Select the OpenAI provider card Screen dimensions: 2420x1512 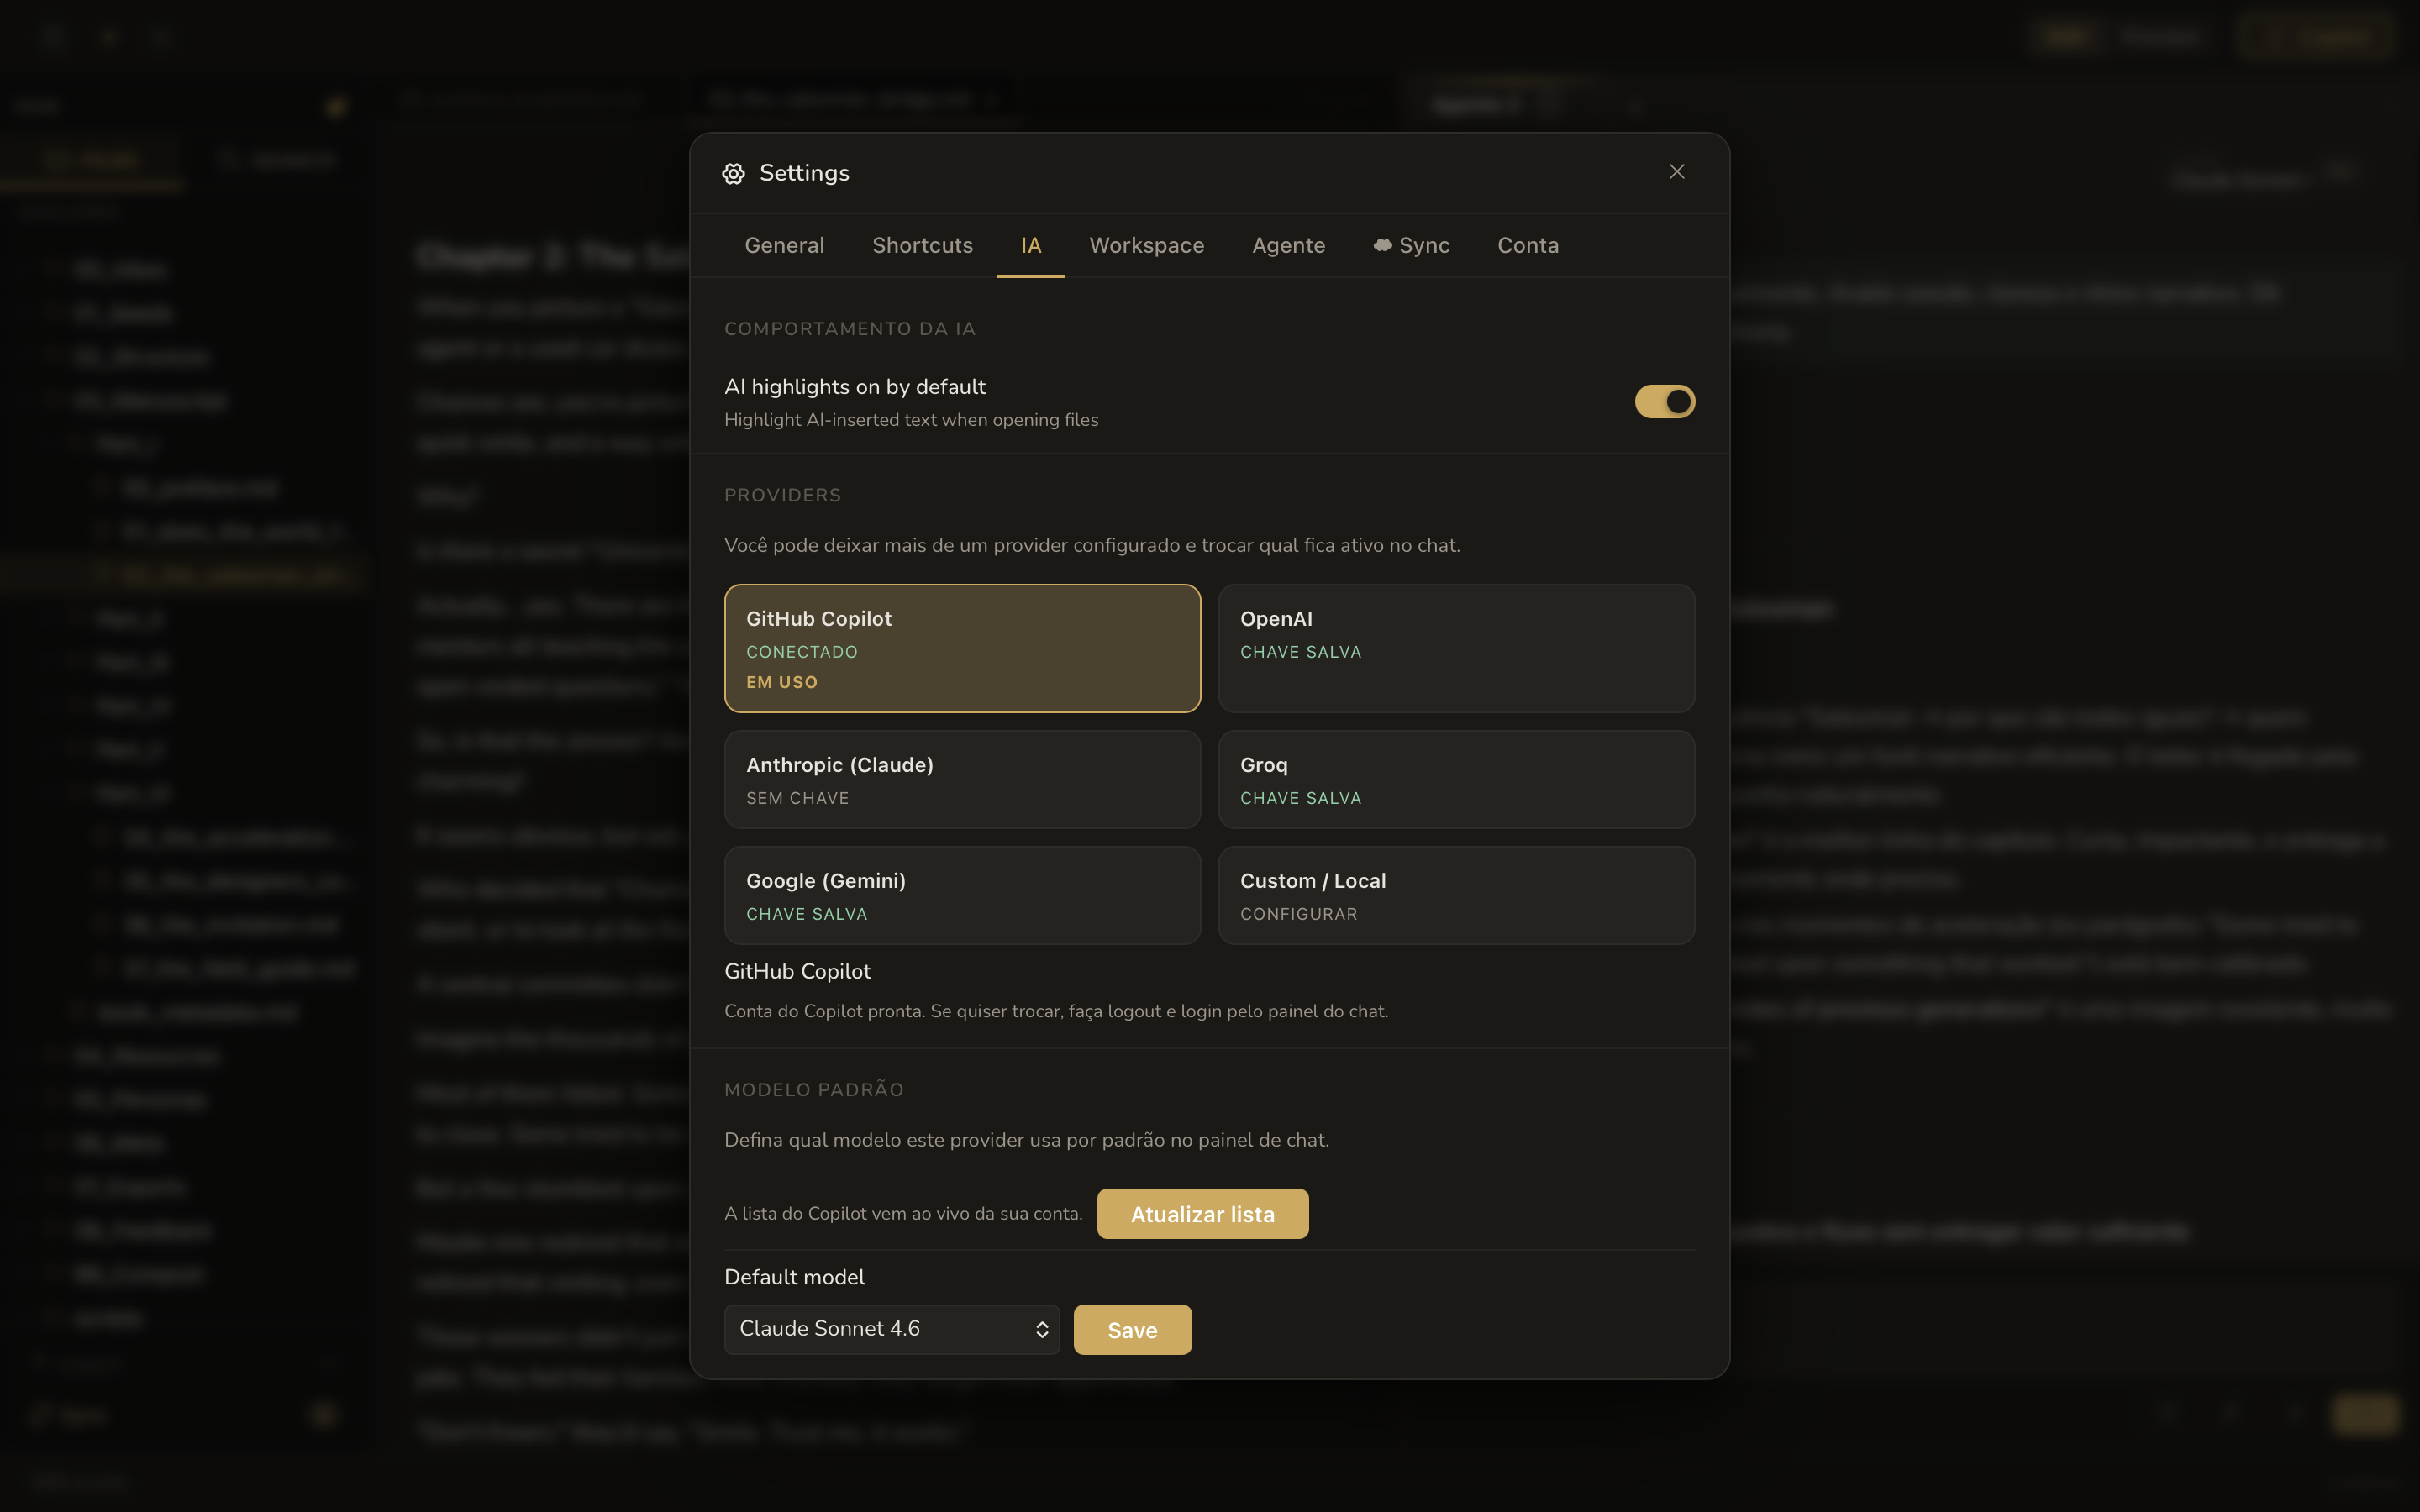click(1455, 648)
